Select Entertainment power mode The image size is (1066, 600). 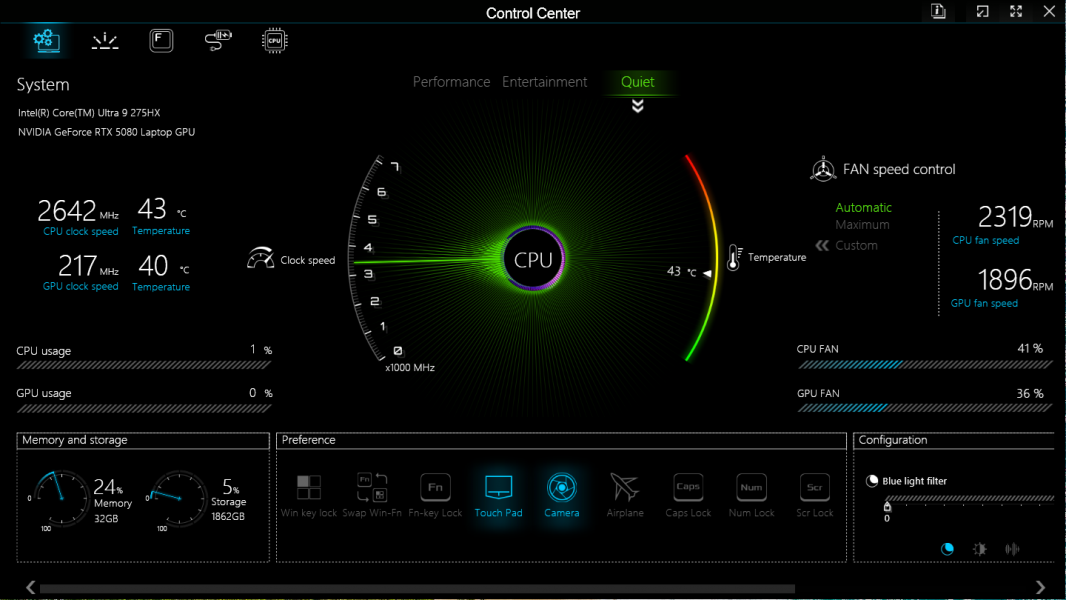[x=545, y=82]
